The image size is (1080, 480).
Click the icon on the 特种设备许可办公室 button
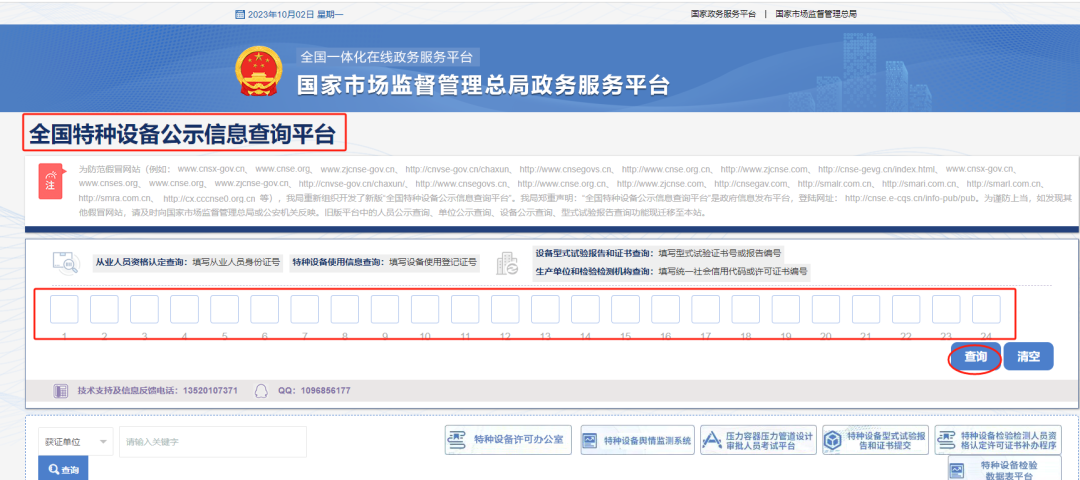458,440
